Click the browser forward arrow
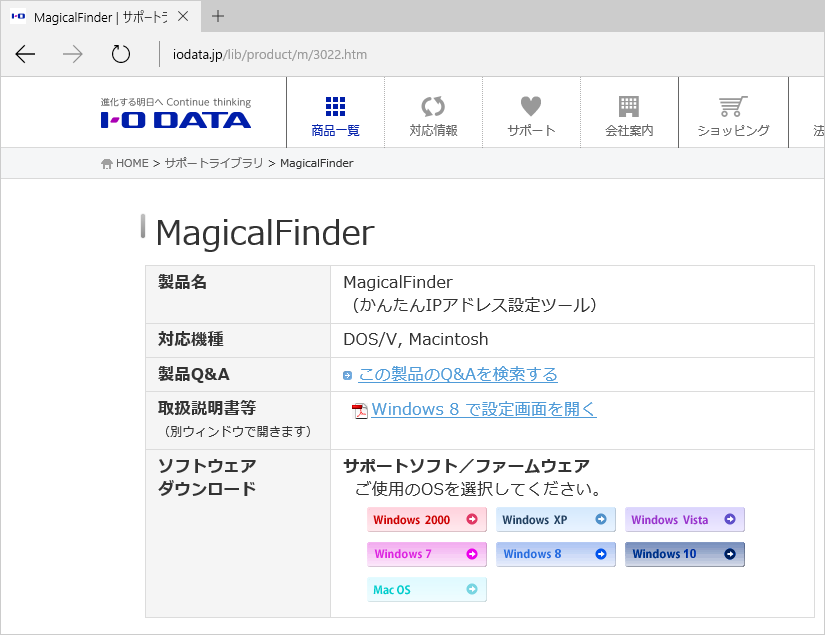 (x=73, y=54)
